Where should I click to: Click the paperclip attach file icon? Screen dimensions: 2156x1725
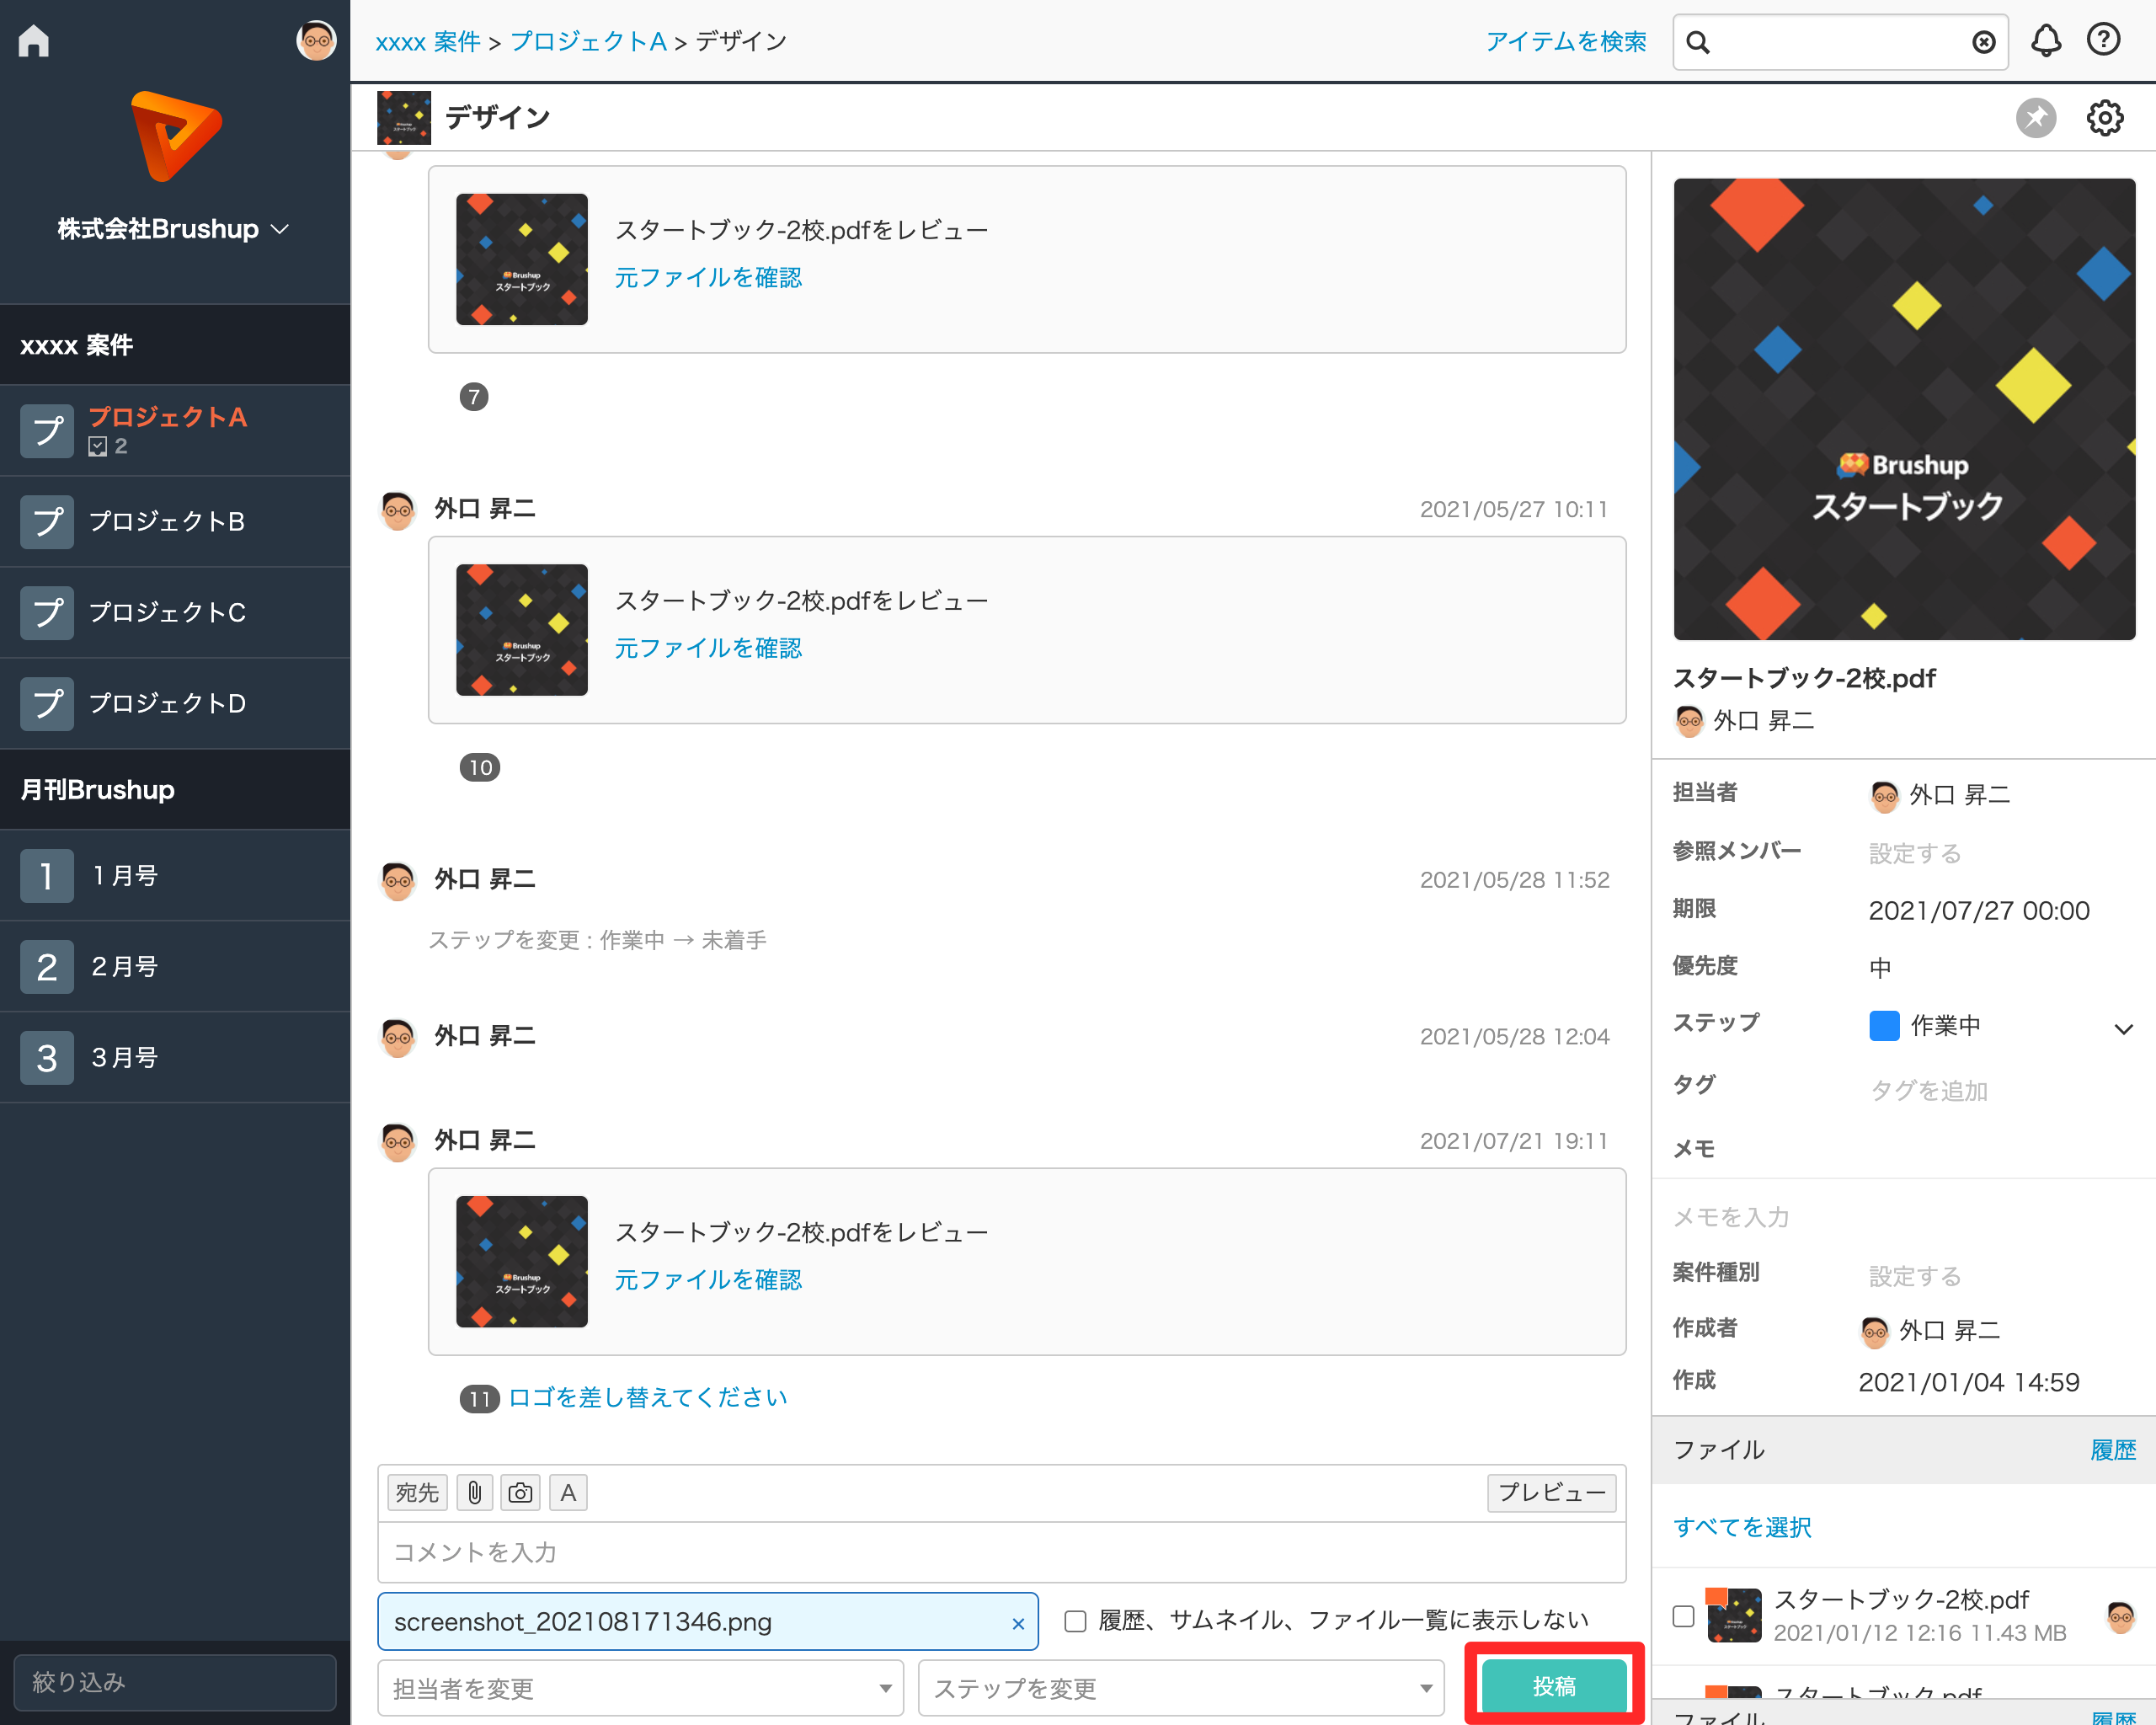[474, 1493]
